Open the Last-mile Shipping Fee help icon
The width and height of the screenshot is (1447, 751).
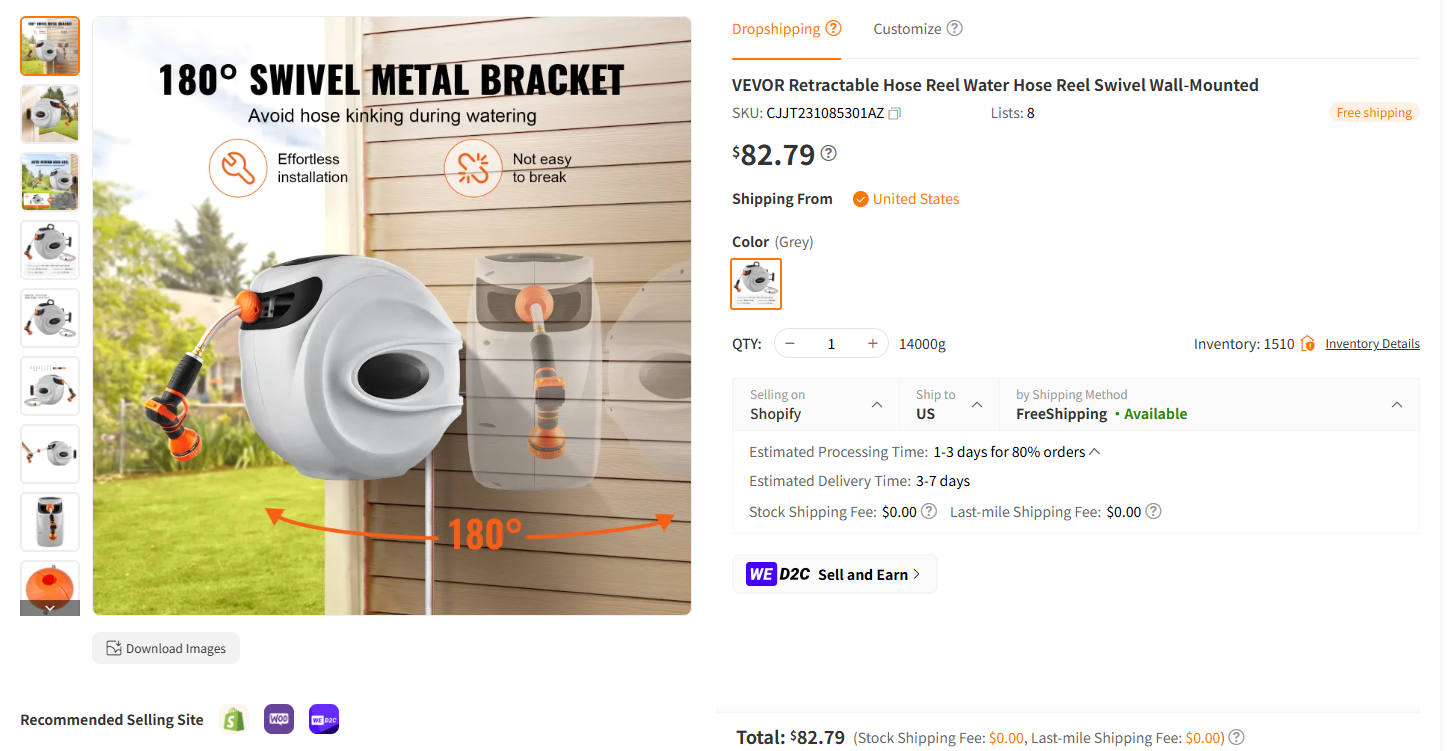1153,511
